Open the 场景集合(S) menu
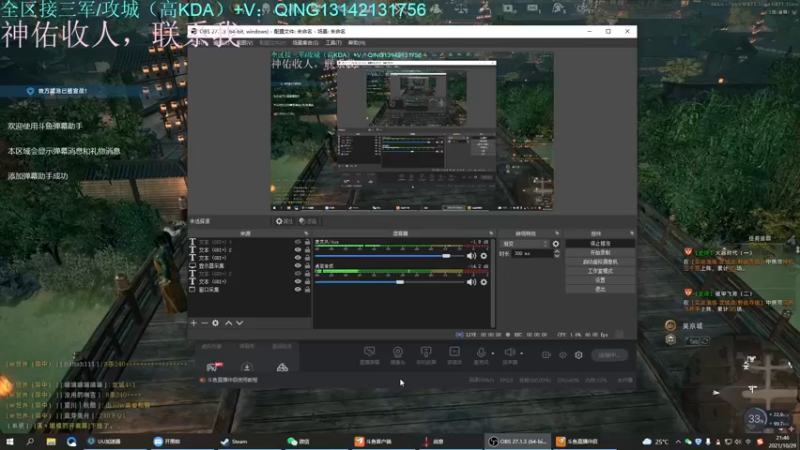800x450 pixels. [x=305, y=43]
